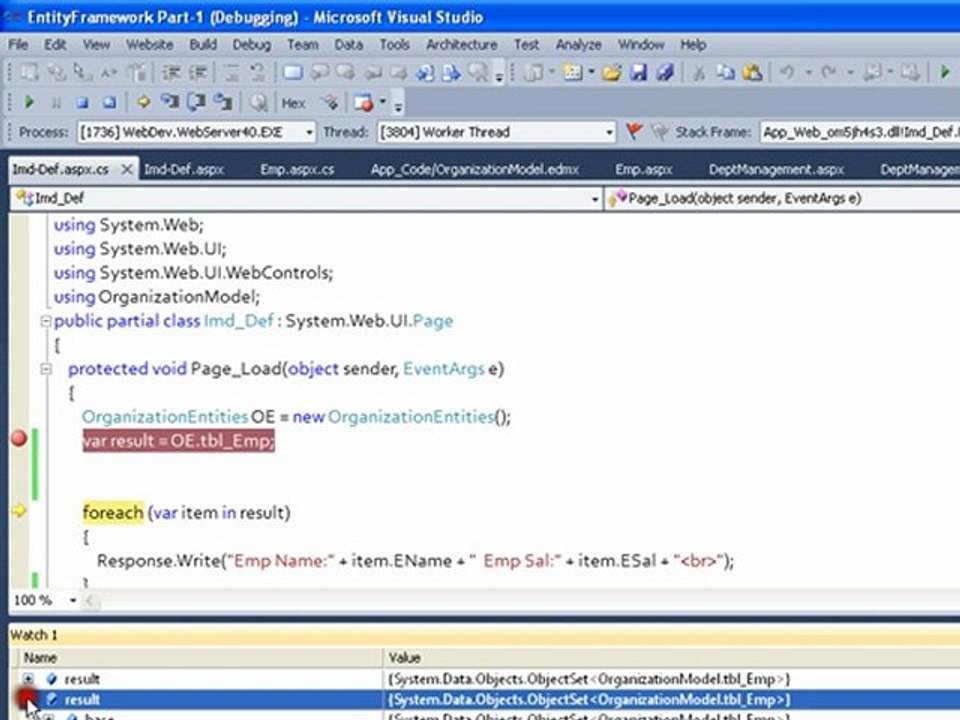Screen dimensions: 960x720
Task: Click the Increase Indent icon
Action: (x=197, y=73)
